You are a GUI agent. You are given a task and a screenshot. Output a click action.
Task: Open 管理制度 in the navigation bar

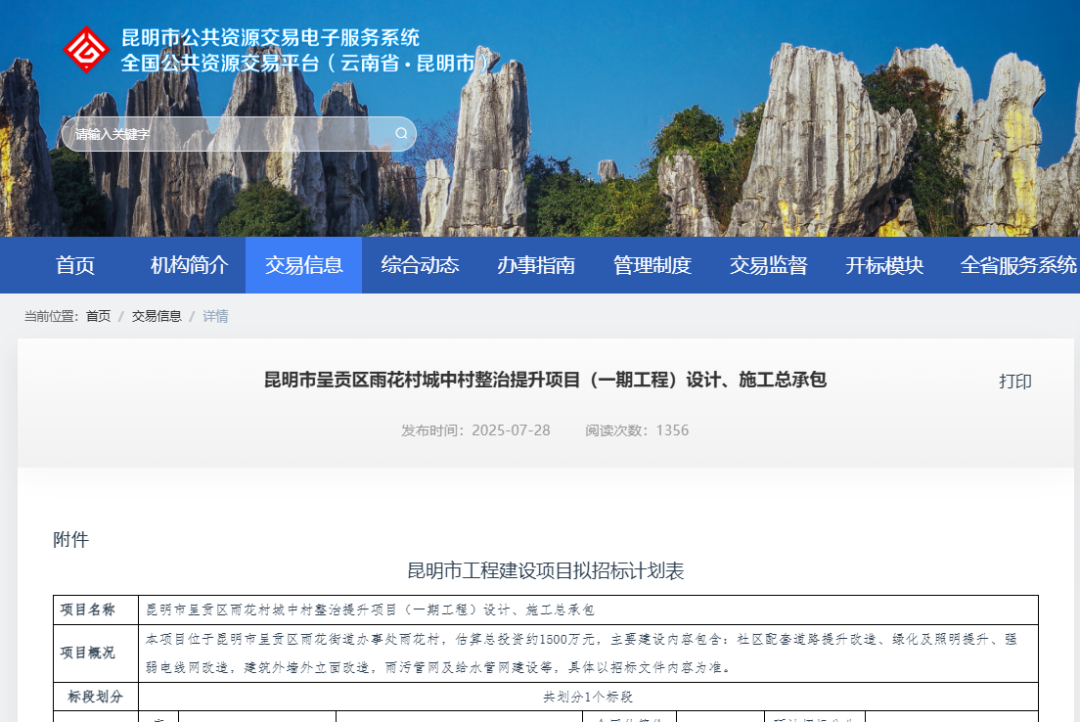pyautogui.click(x=652, y=265)
